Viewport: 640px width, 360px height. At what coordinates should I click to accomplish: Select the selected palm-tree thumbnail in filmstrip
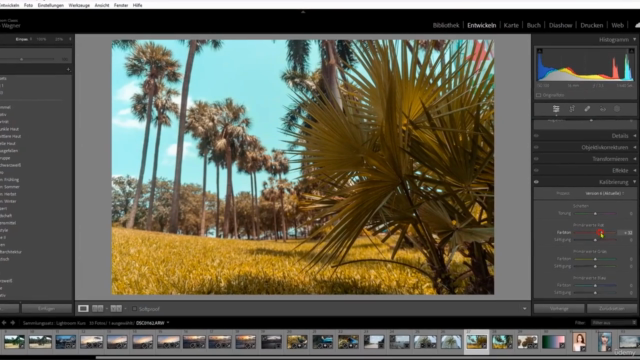476,342
